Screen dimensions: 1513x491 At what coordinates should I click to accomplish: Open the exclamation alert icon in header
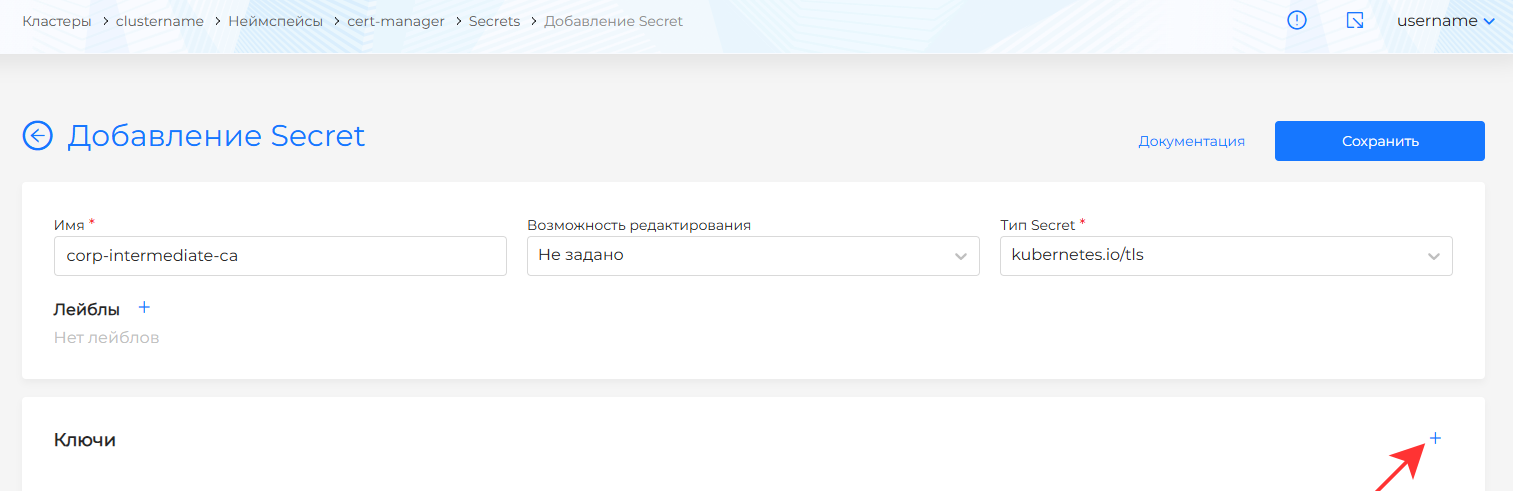click(1297, 21)
